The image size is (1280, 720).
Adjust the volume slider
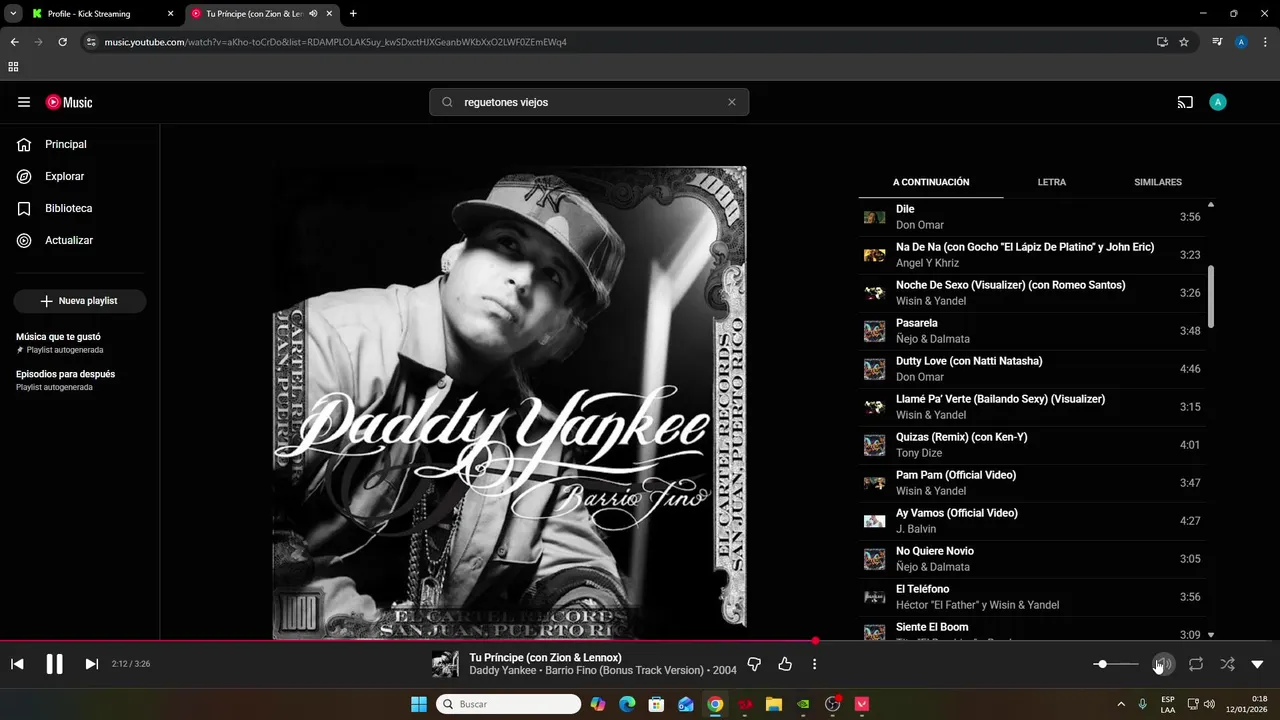click(x=1116, y=664)
